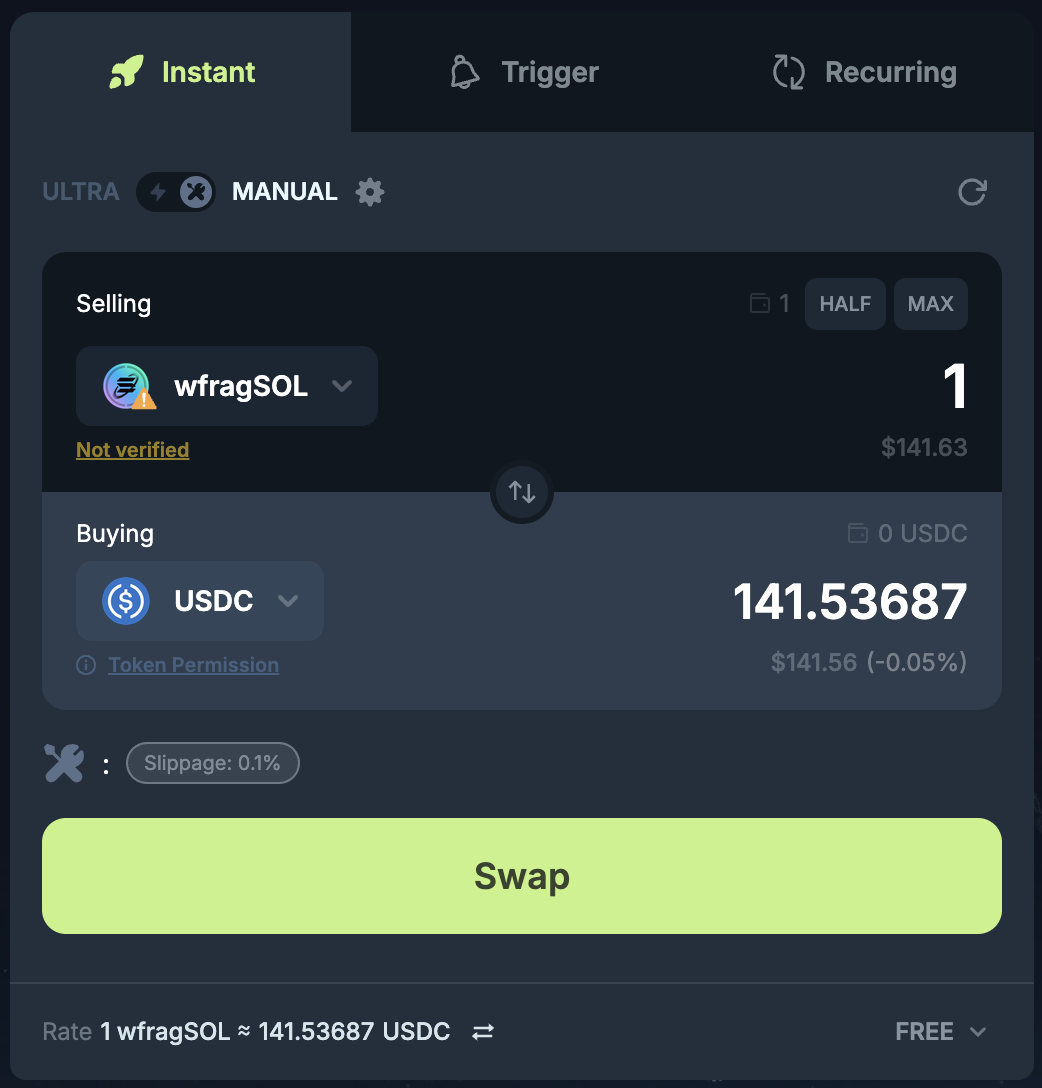Click the wfragSOL token logo
1042x1088 pixels.
click(128, 386)
